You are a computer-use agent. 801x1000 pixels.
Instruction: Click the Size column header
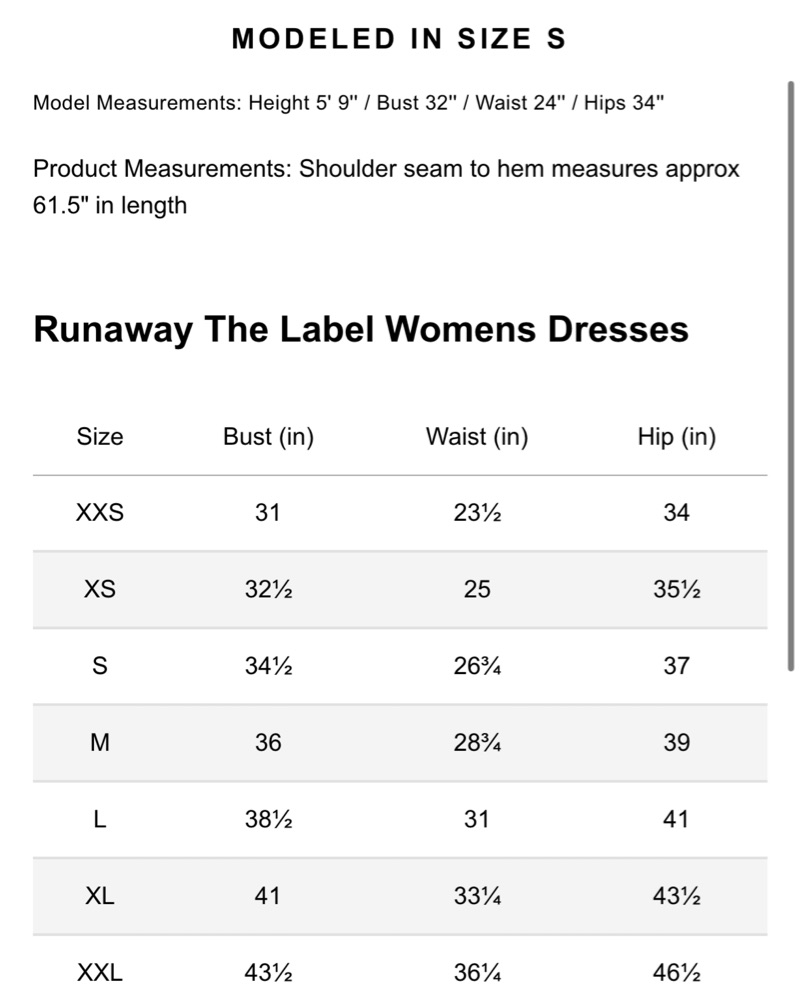click(100, 437)
